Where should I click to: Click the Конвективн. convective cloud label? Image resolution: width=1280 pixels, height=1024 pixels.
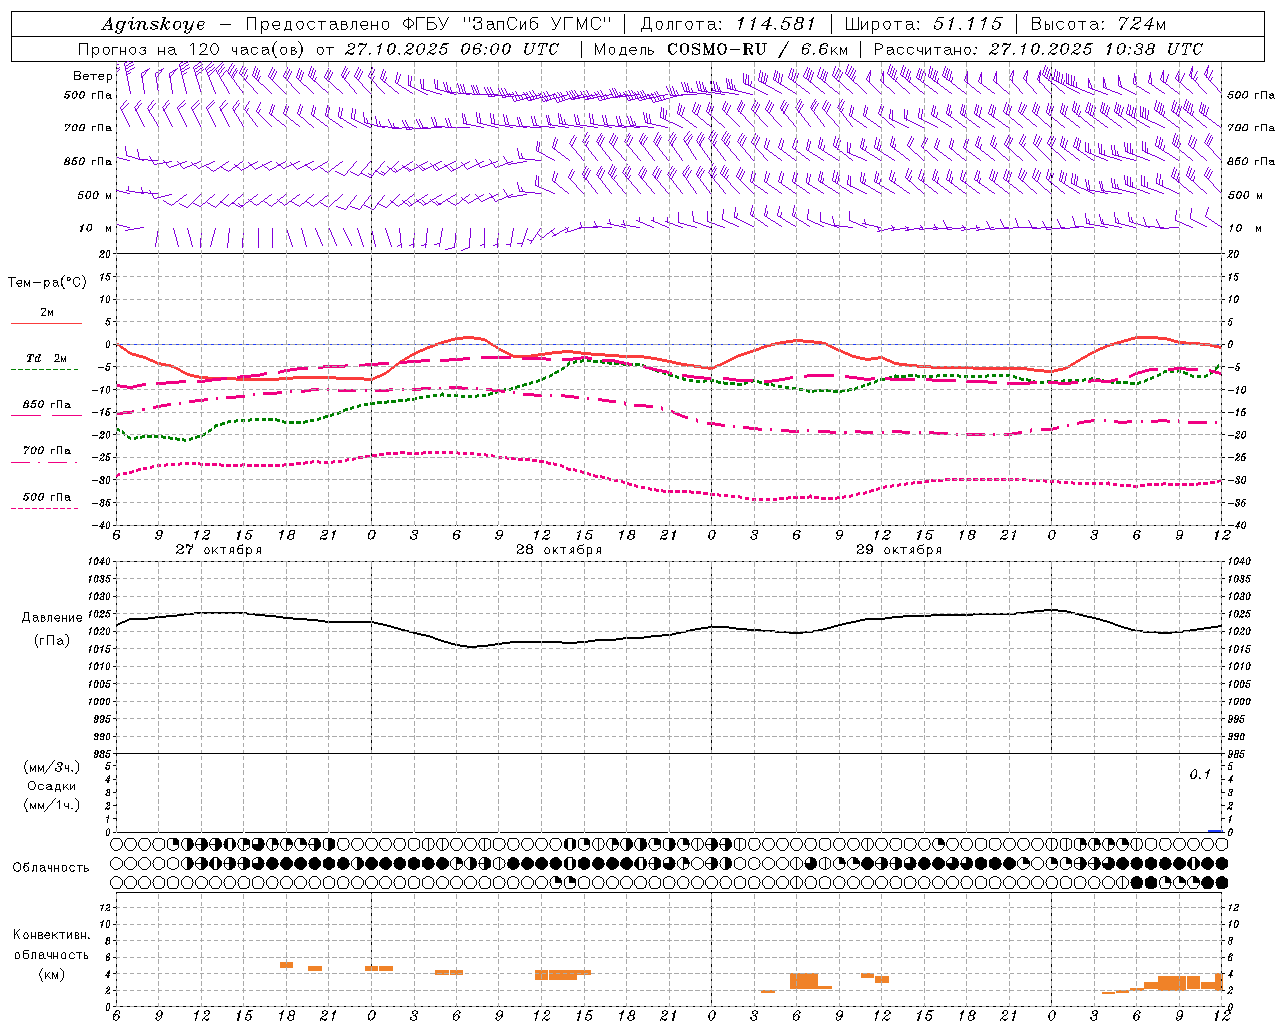[51, 935]
